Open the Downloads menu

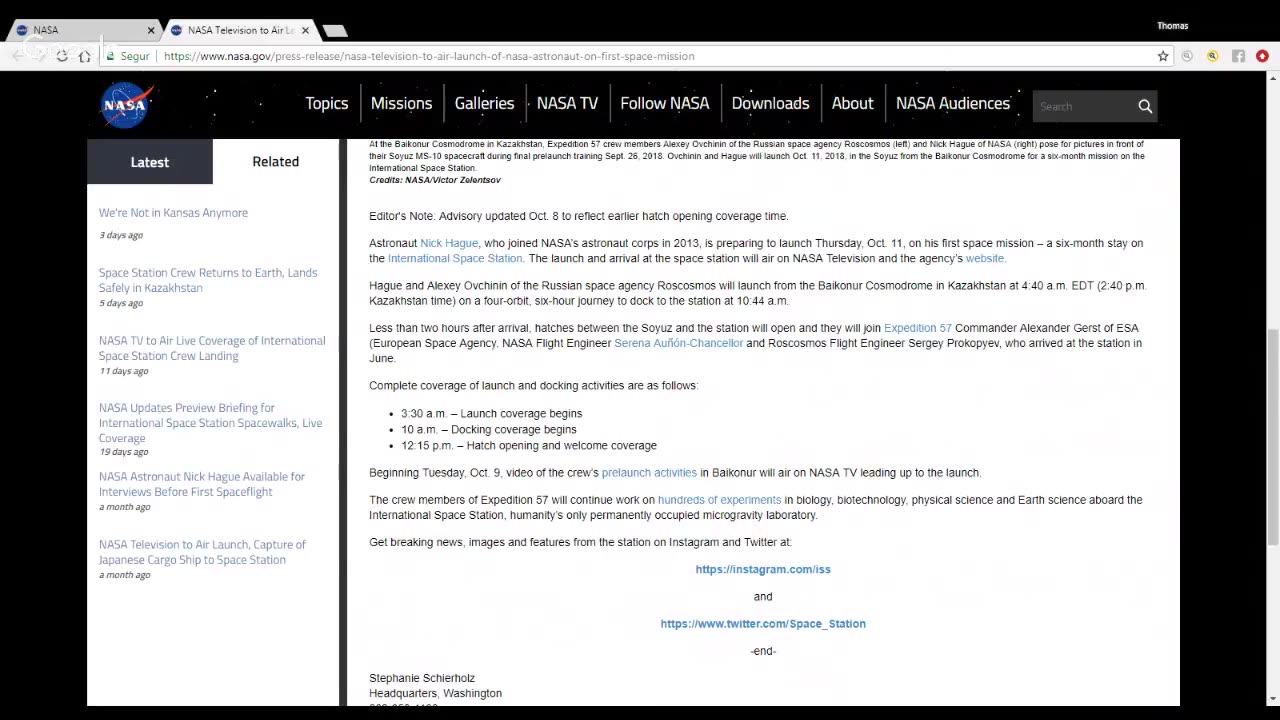pos(770,104)
